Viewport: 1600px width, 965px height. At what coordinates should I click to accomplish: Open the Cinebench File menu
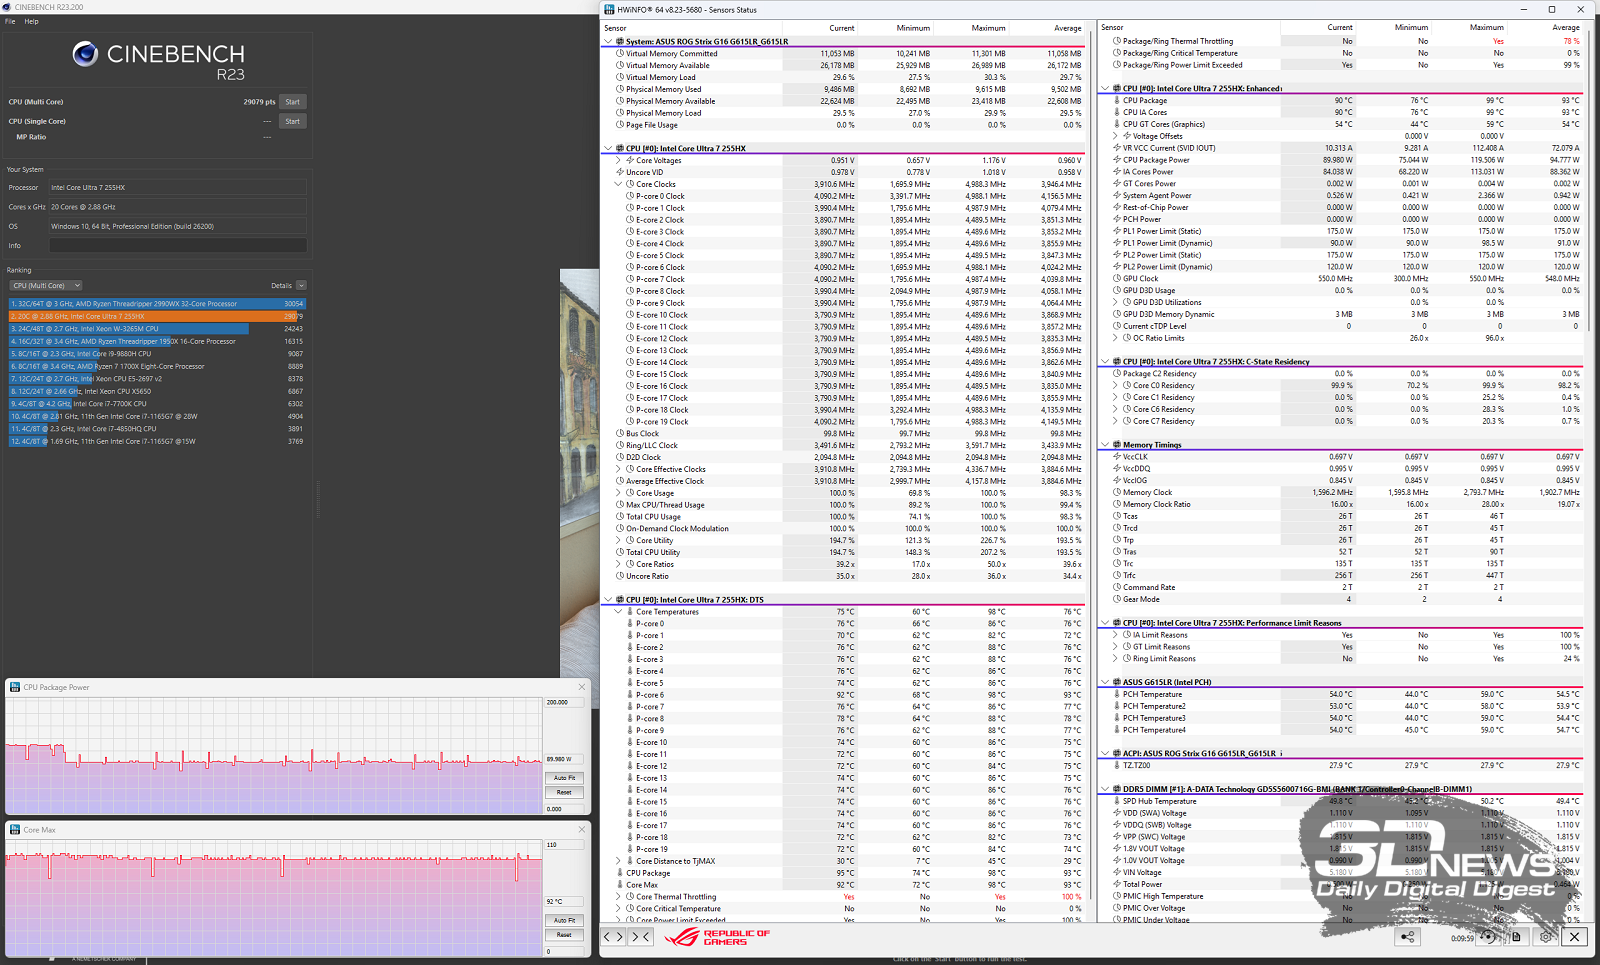click(10, 21)
